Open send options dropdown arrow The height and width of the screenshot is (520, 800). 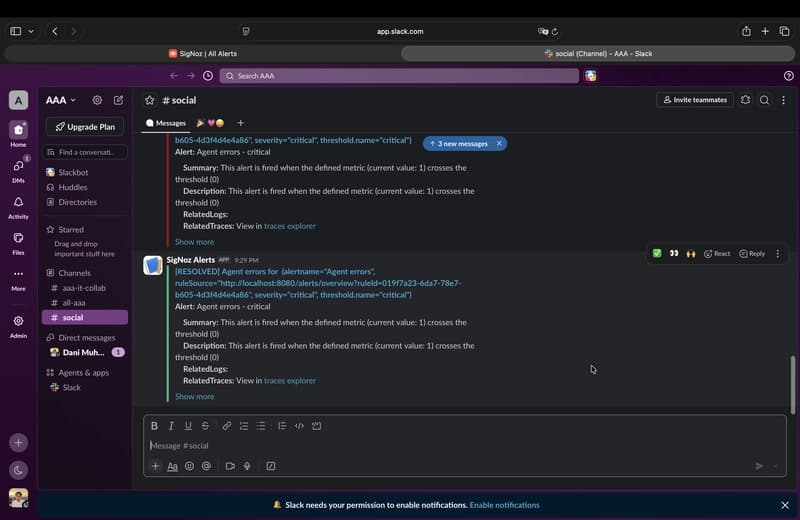[776, 466]
